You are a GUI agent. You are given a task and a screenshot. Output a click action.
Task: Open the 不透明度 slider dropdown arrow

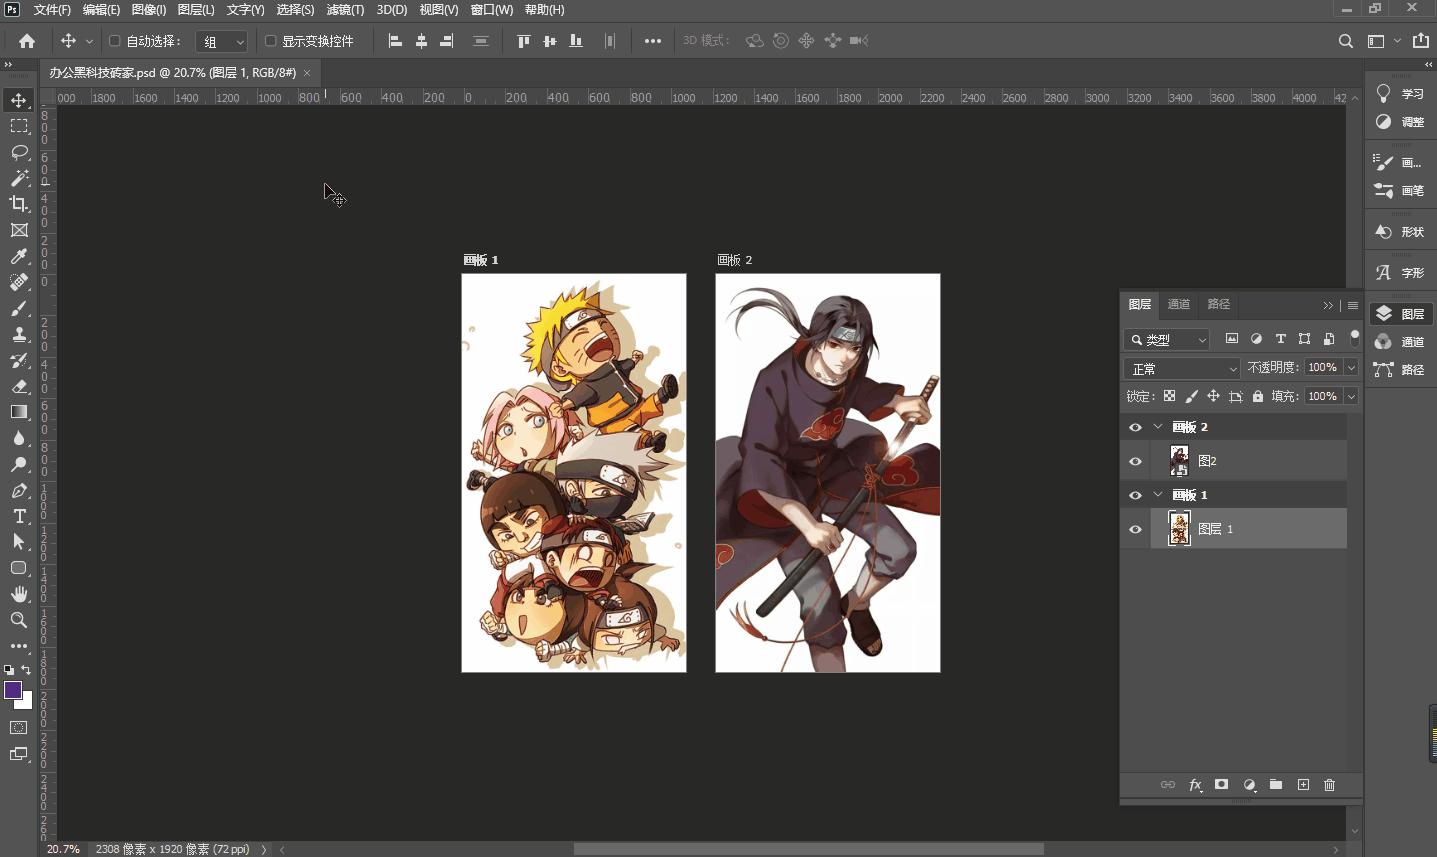click(x=1351, y=367)
